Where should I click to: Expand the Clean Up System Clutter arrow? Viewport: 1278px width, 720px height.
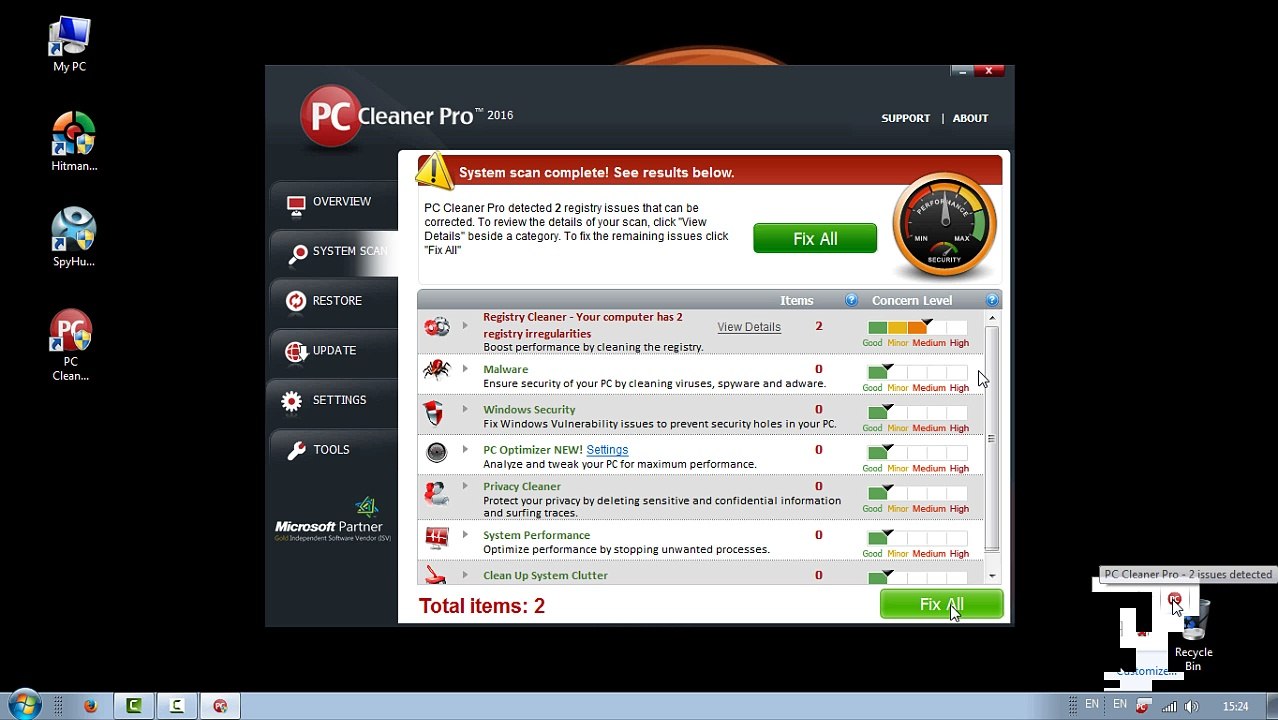click(x=465, y=575)
